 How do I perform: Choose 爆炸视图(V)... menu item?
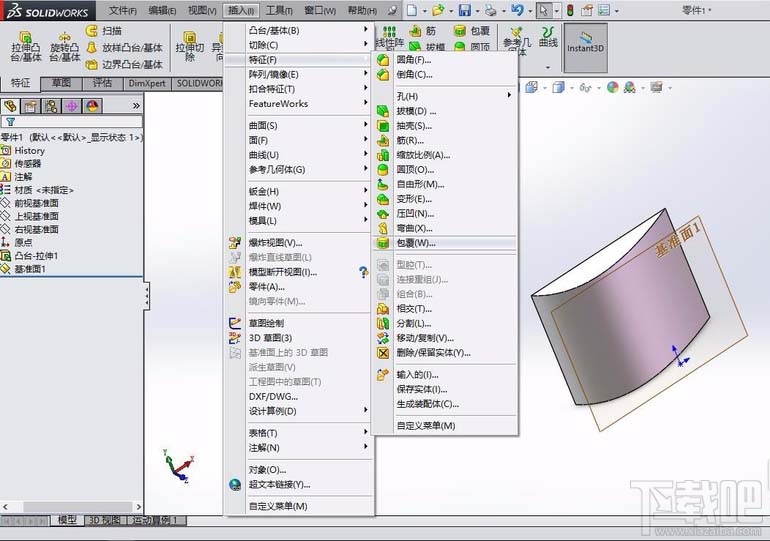tap(299, 243)
